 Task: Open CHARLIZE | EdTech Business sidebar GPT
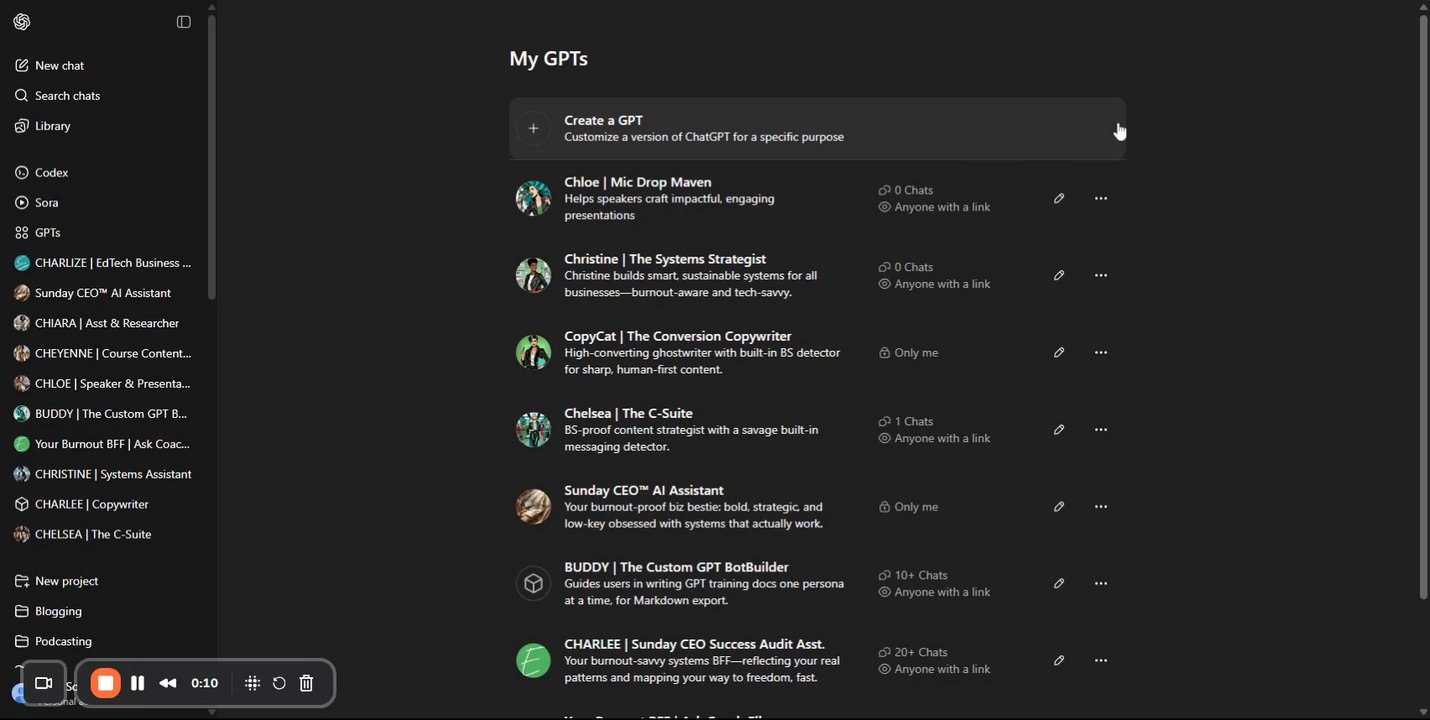(103, 263)
